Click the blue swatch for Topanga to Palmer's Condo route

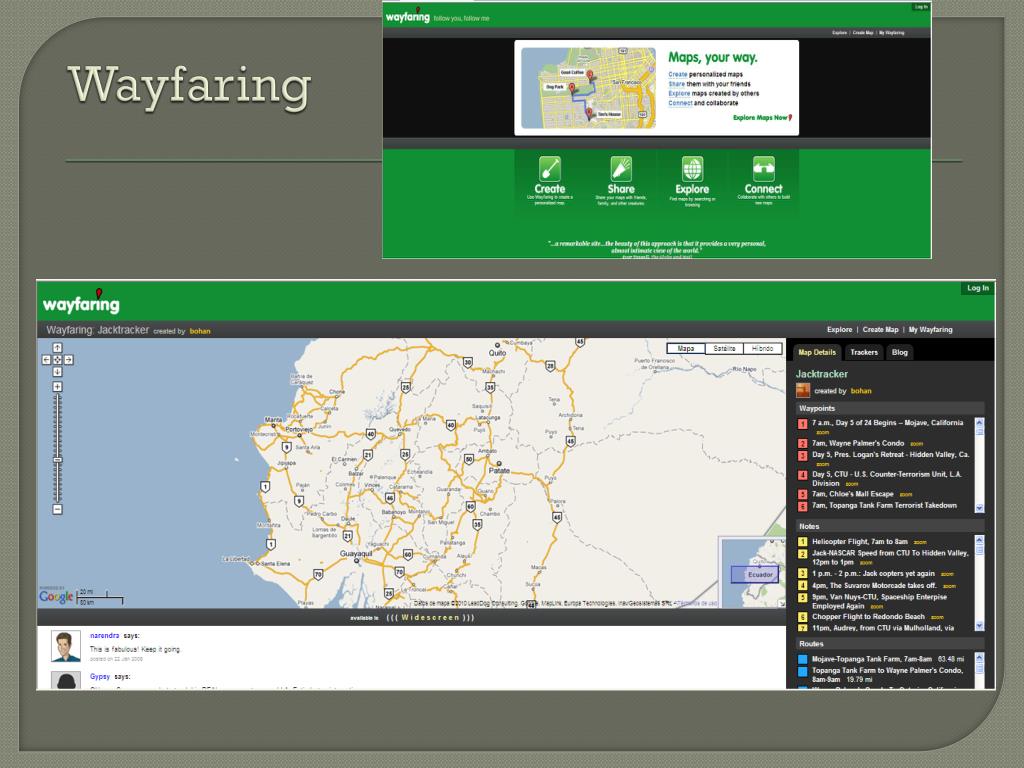803,671
